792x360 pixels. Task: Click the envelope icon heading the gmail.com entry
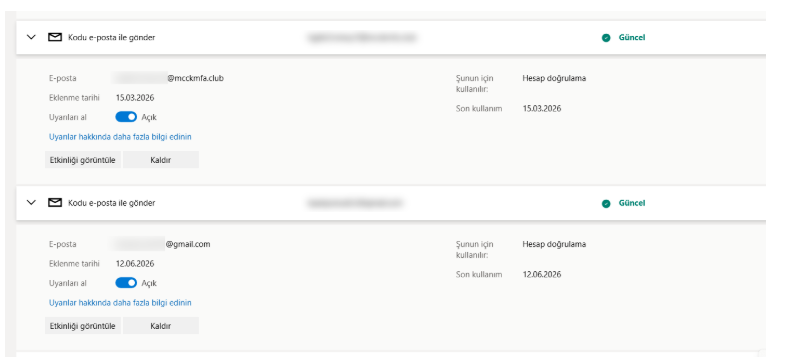(x=55, y=202)
